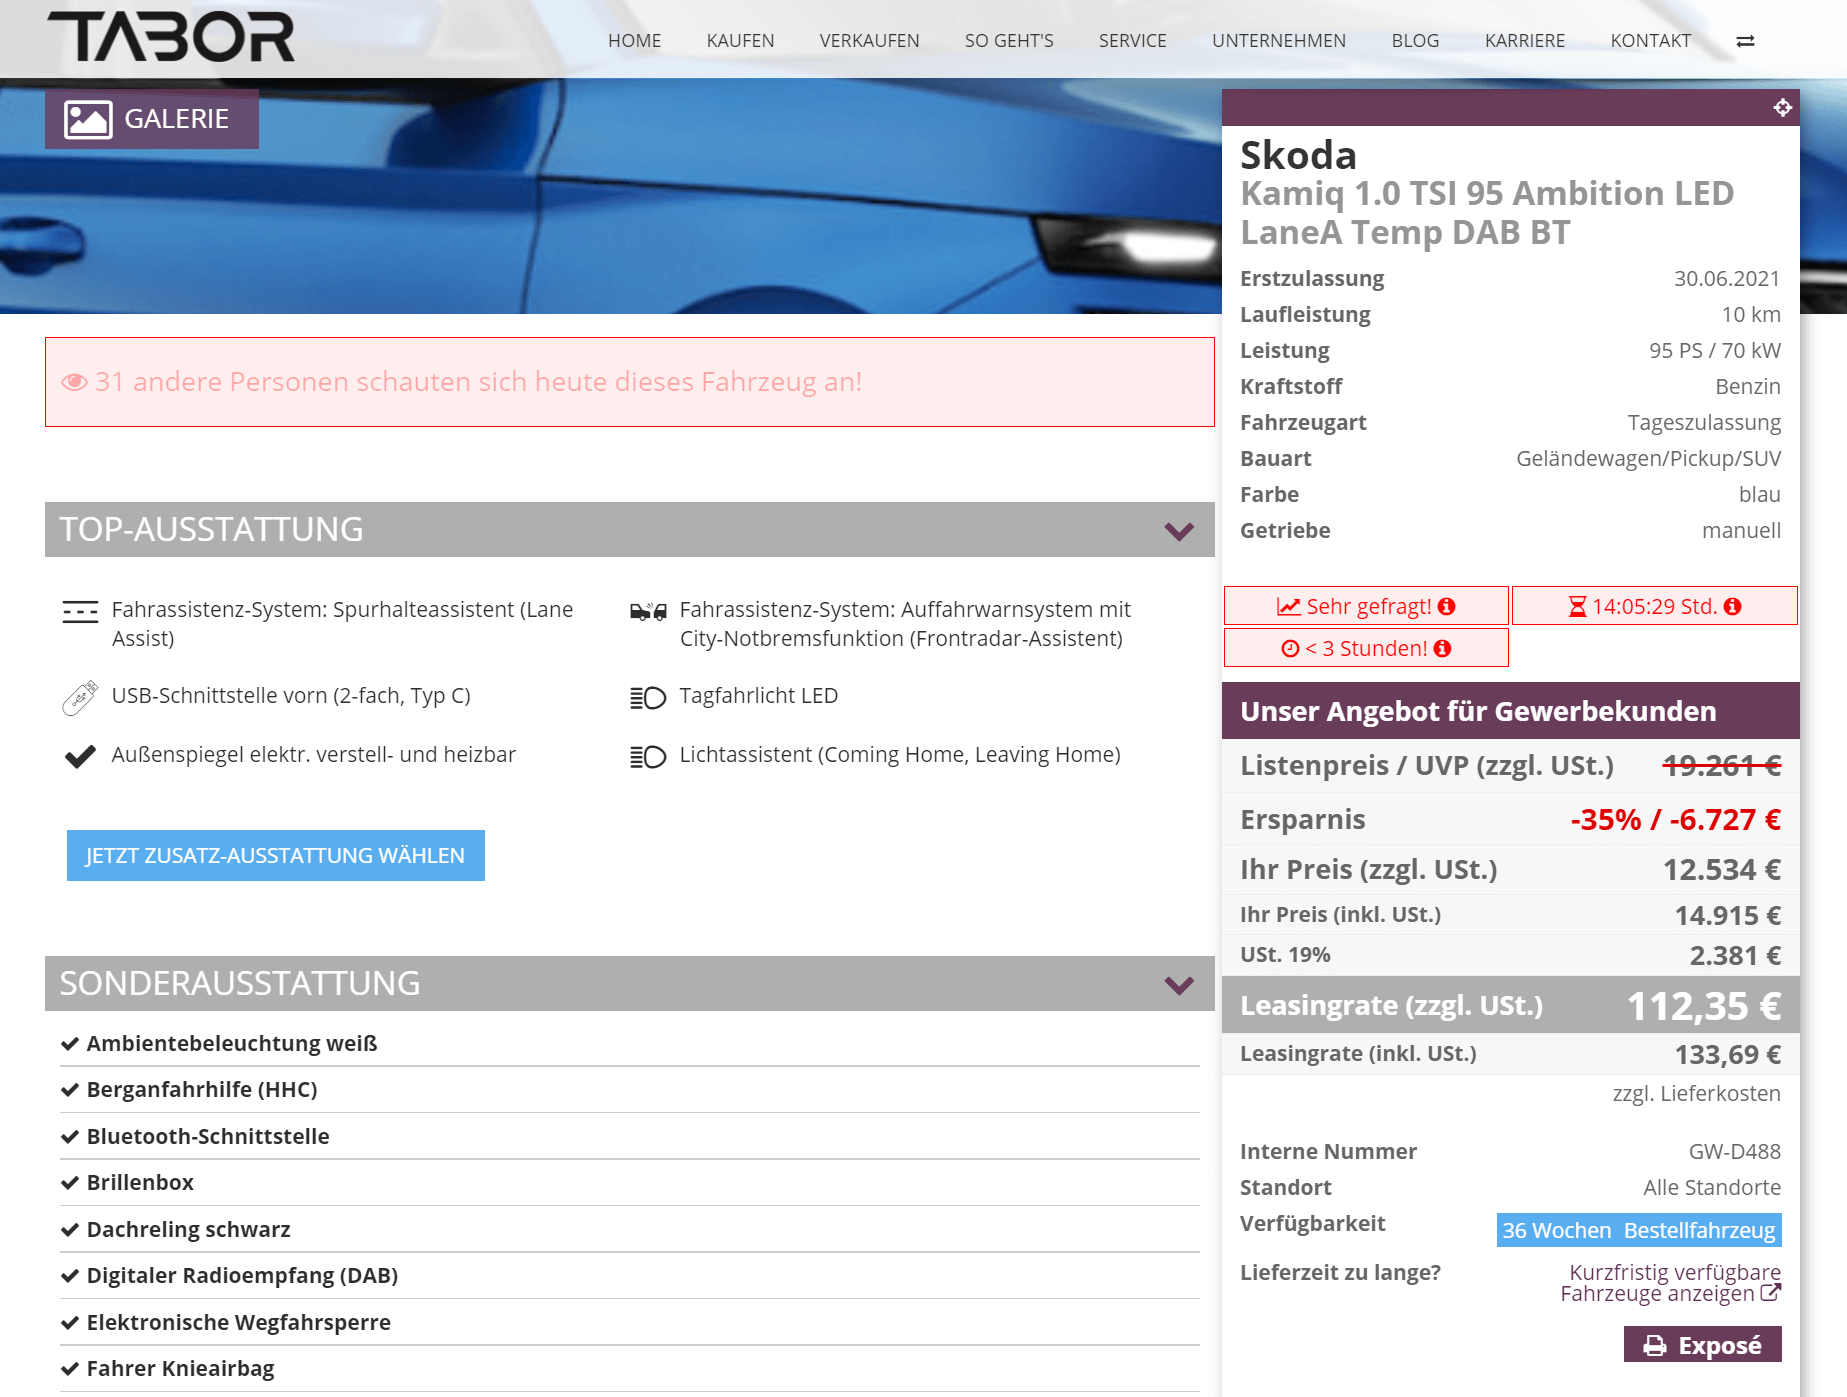Select the Elektronische Wegfahrsperre row
This screenshot has width=1847, height=1397.
pyautogui.click(x=630, y=1323)
